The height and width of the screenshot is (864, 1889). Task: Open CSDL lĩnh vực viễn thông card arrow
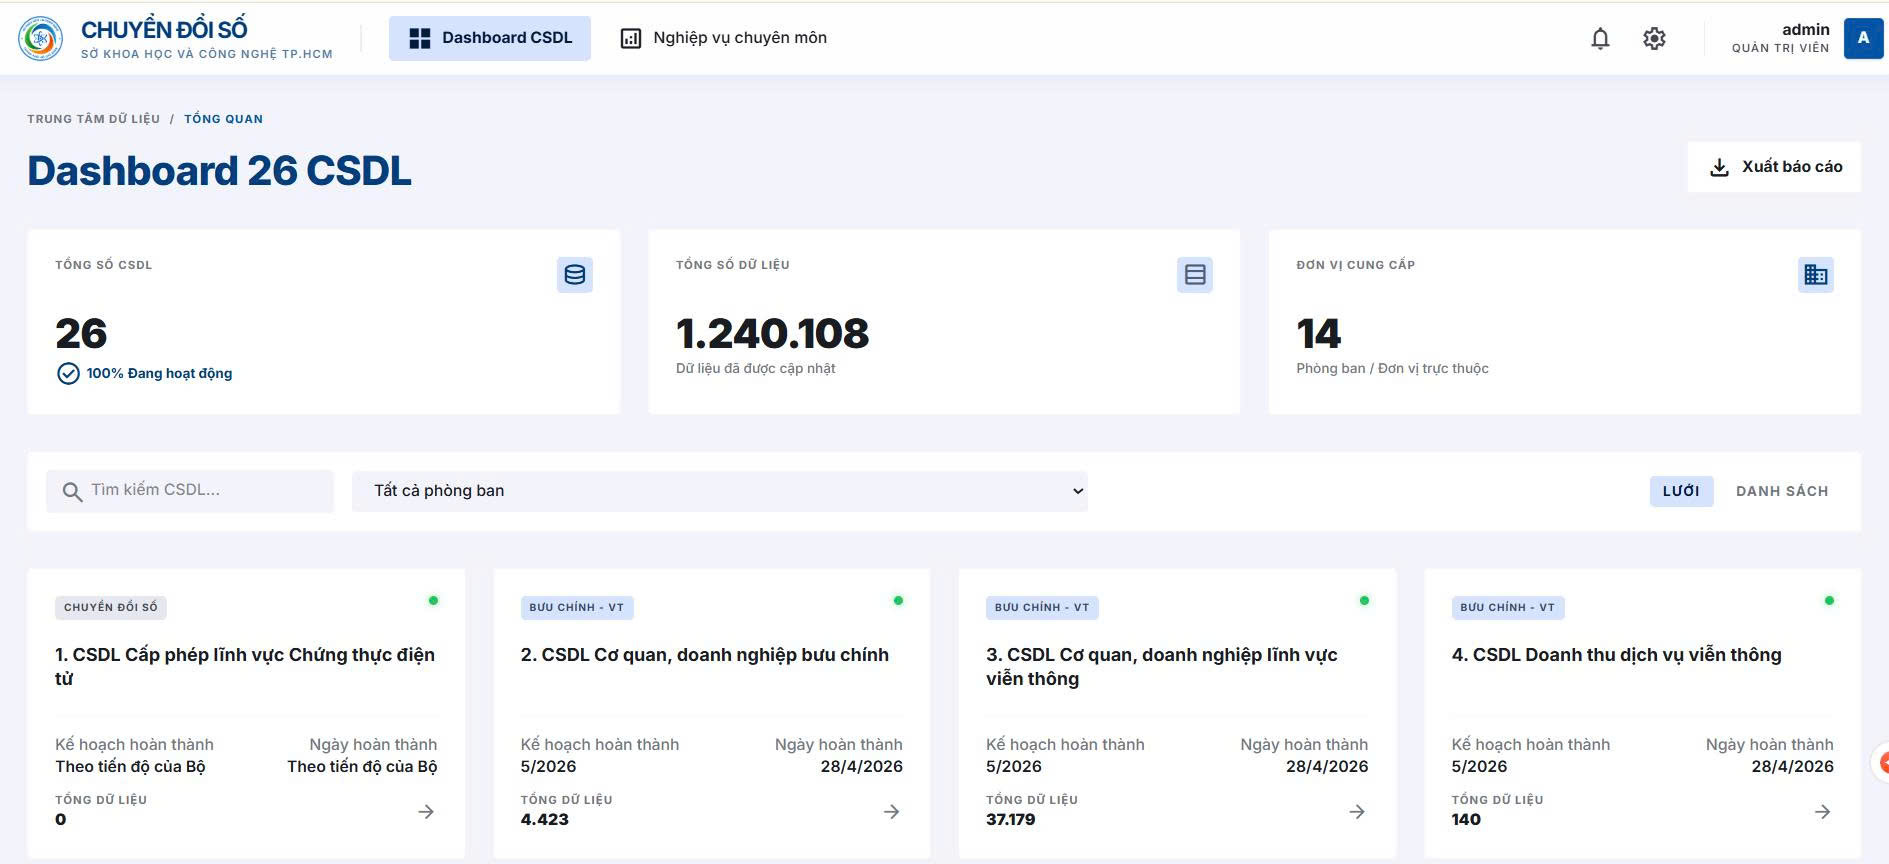click(1357, 812)
